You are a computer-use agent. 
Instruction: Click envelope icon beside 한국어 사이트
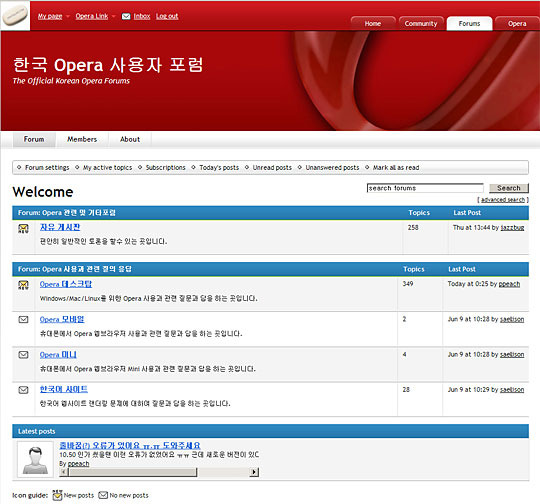23,390
